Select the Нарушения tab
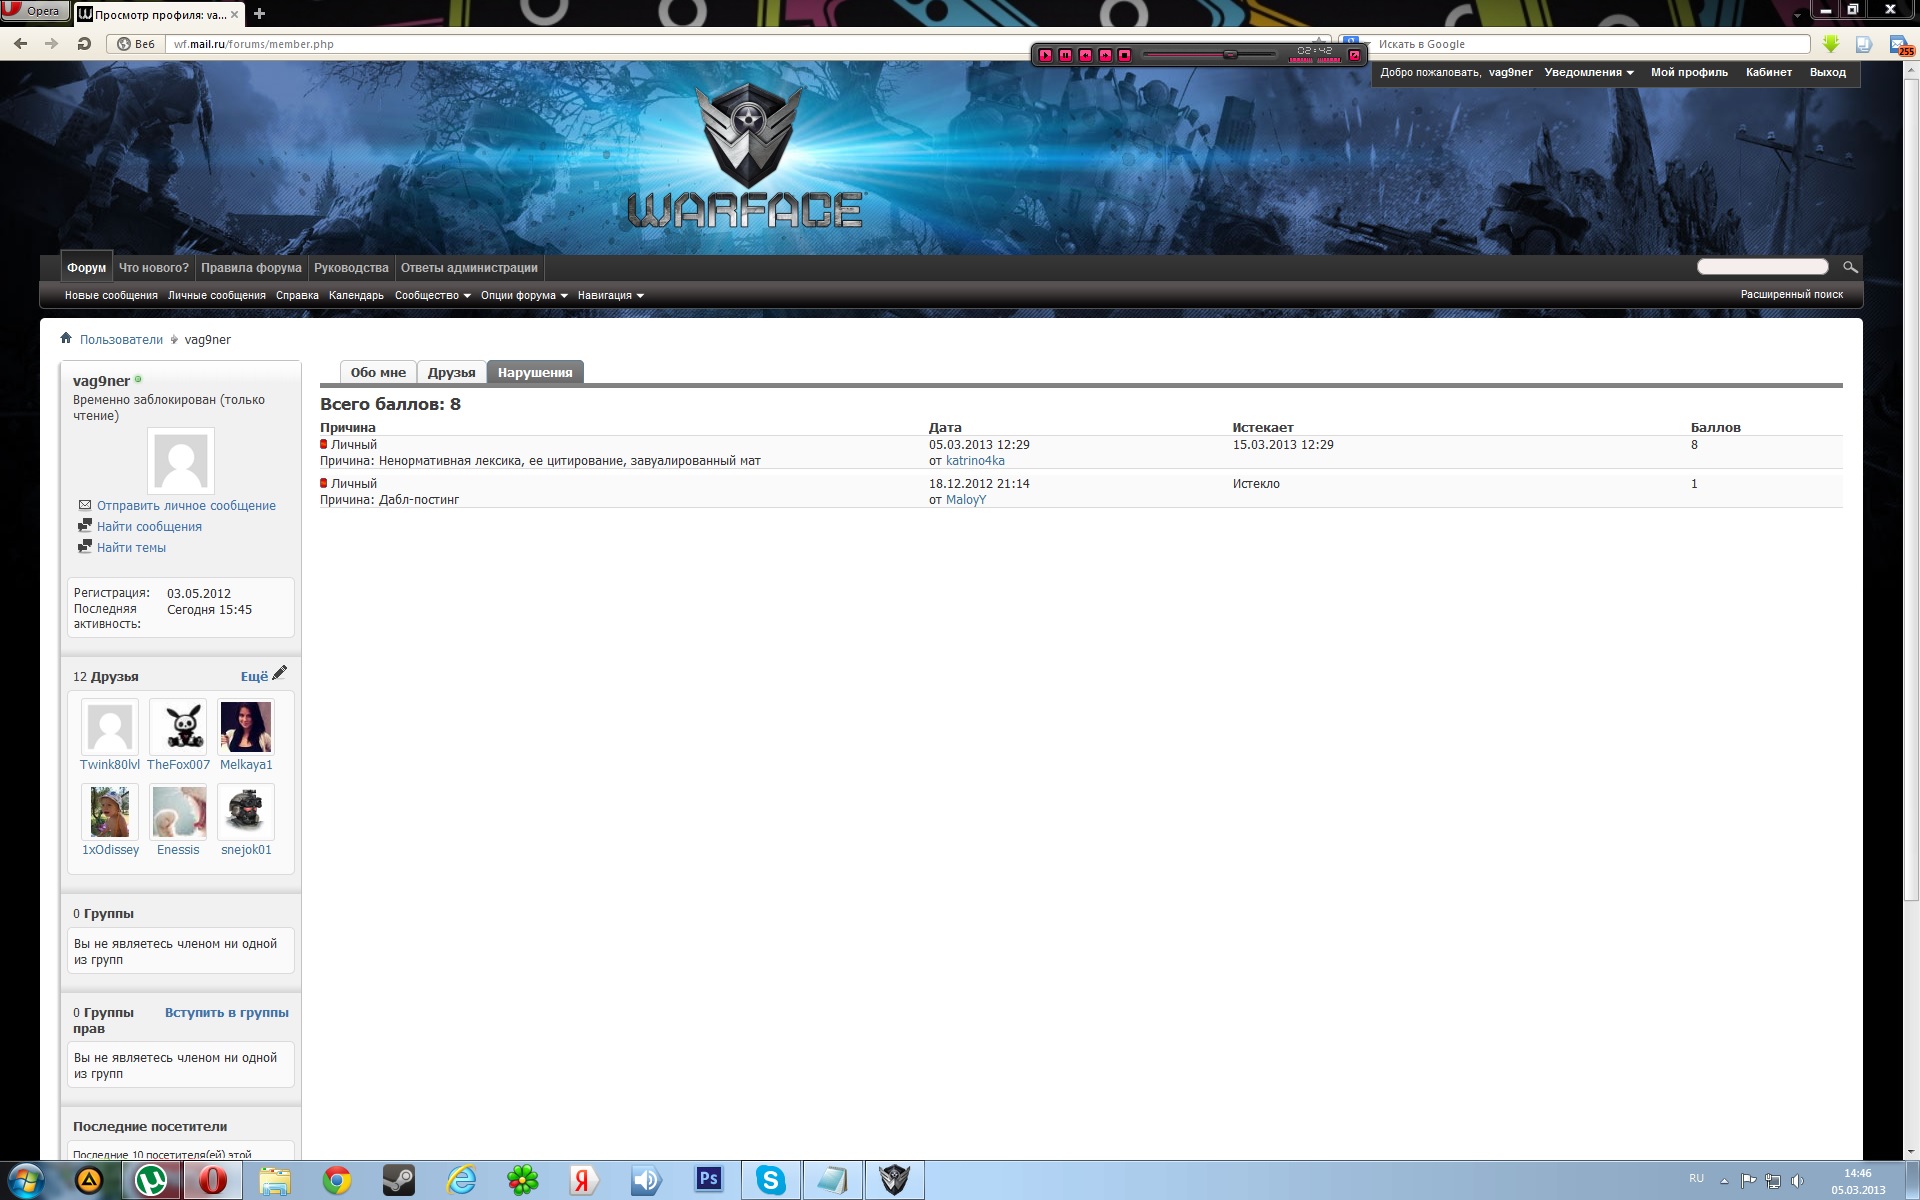The width and height of the screenshot is (1920, 1200). pyautogui.click(x=535, y=372)
